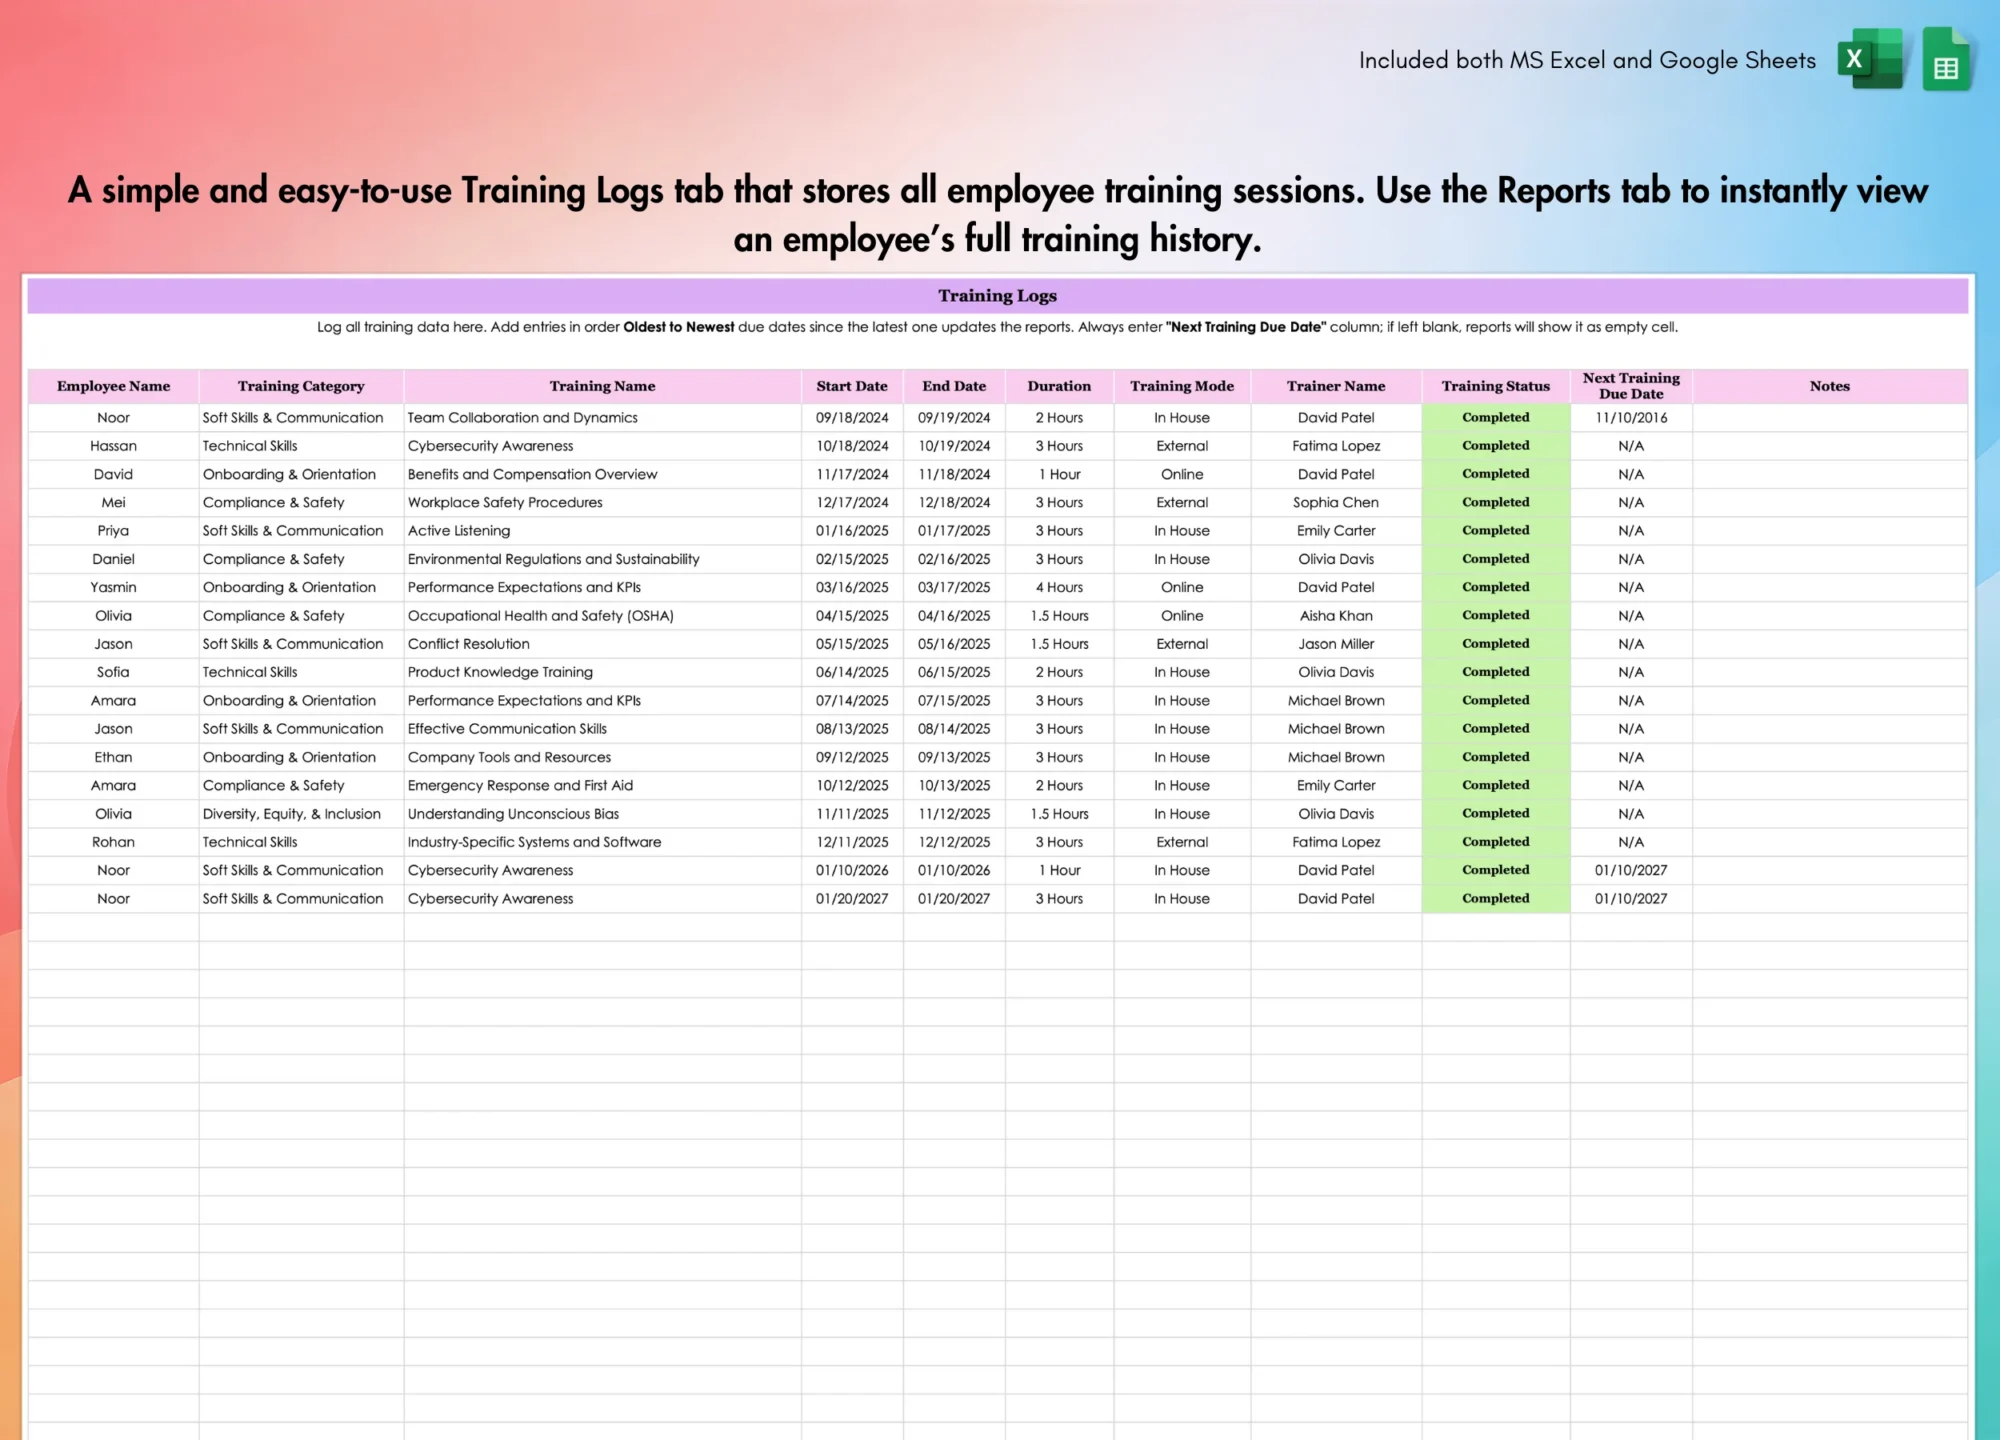2000x1440 pixels.
Task: Click trainer name 'Sophia Chen'
Action: (1336, 502)
